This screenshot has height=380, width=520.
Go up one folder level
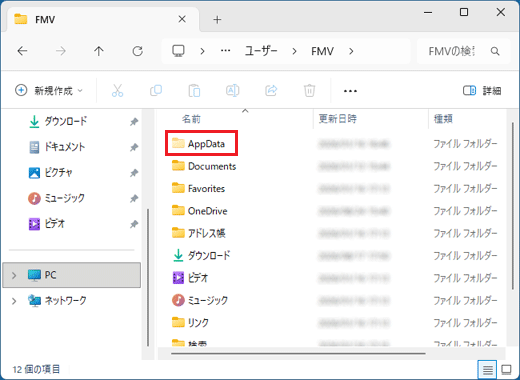click(99, 51)
